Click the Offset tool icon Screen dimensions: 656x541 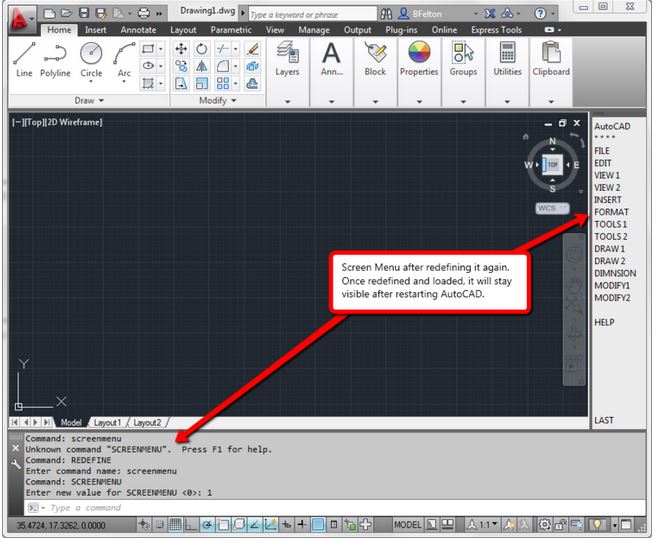pyautogui.click(x=252, y=83)
